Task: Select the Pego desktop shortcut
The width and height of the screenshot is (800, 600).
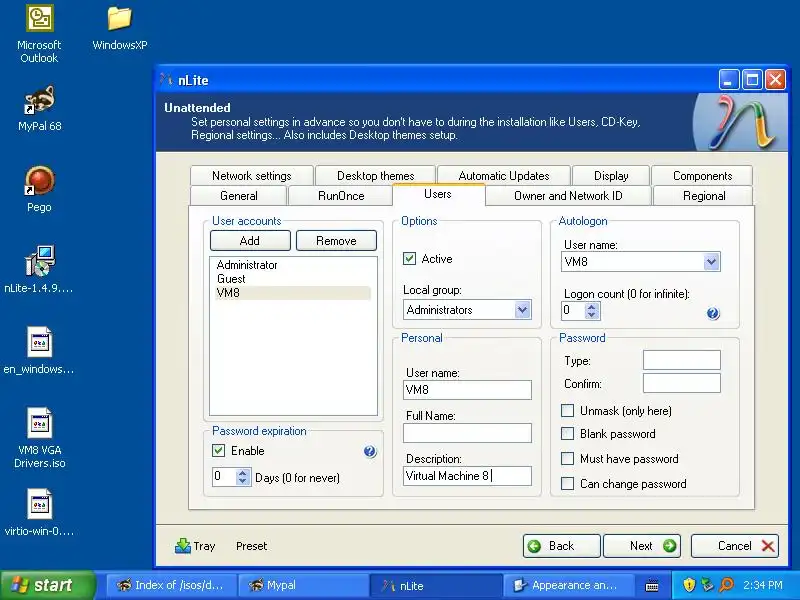Action: [x=39, y=189]
